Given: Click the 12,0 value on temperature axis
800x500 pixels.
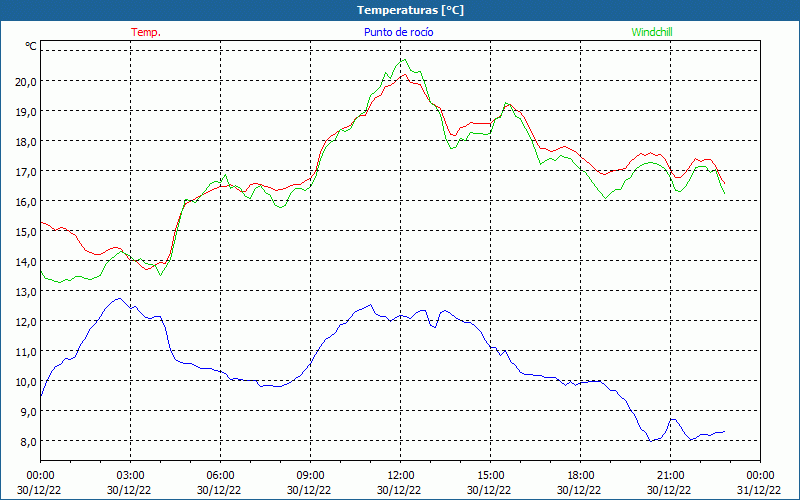Looking at the screenshot, I should click(x=26, y=322).
